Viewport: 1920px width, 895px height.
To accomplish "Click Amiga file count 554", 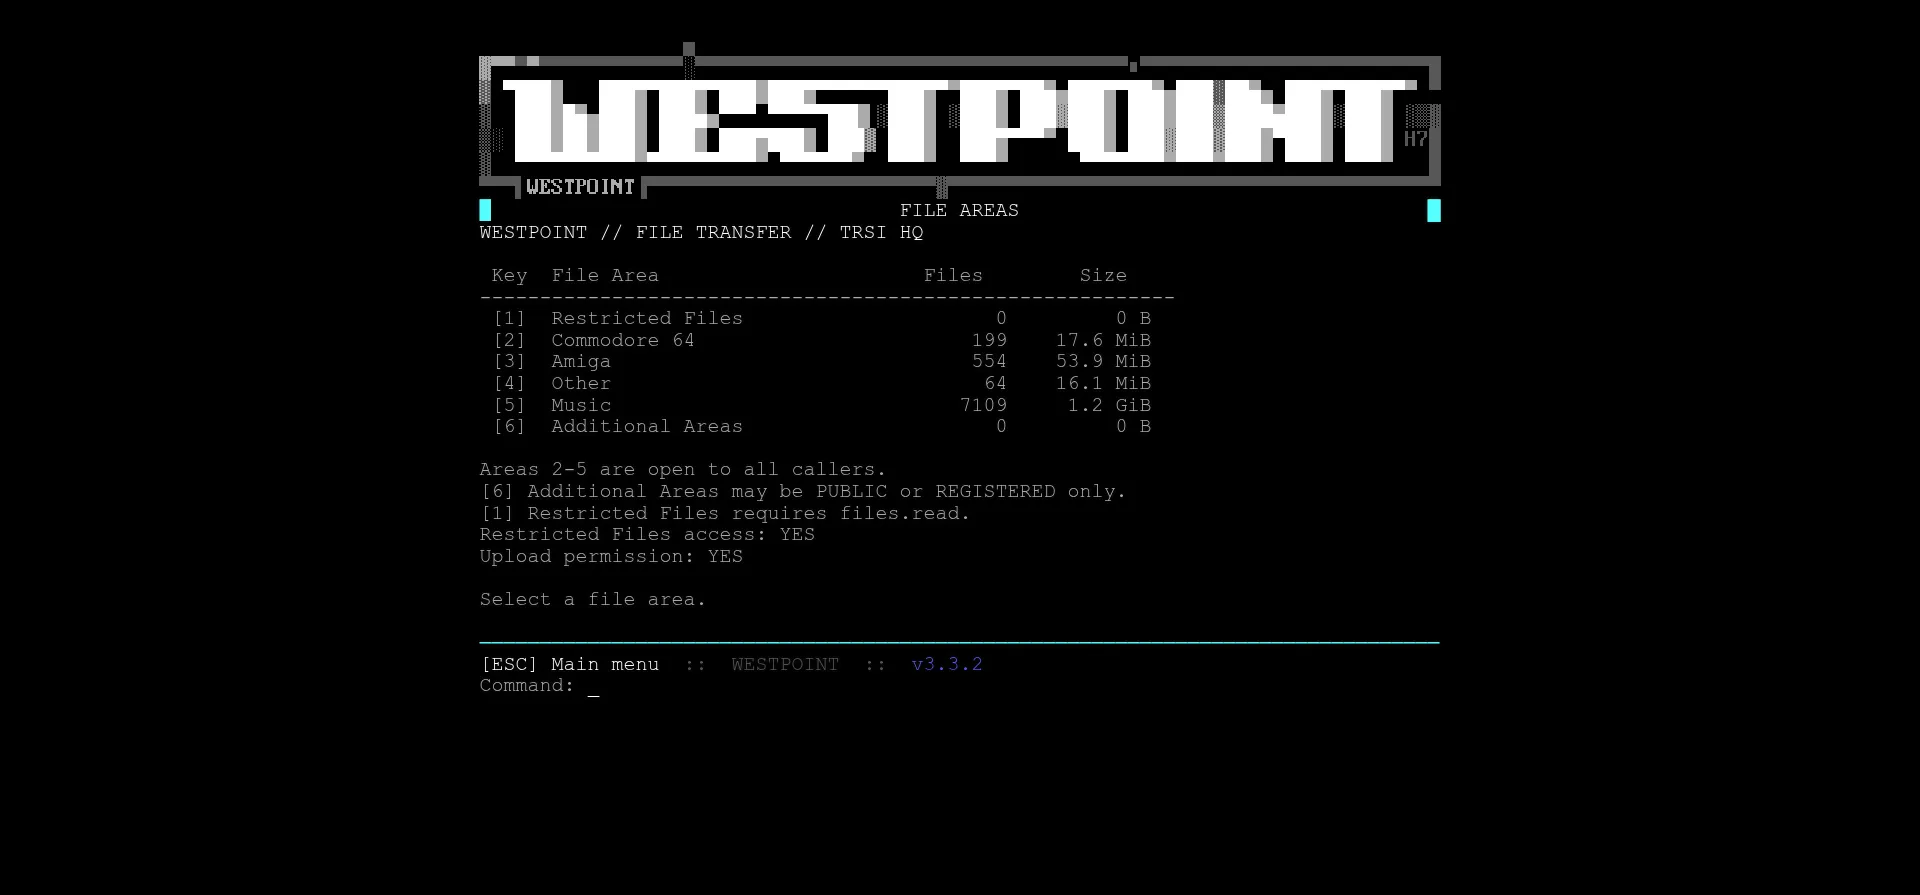I will point(989,361).
